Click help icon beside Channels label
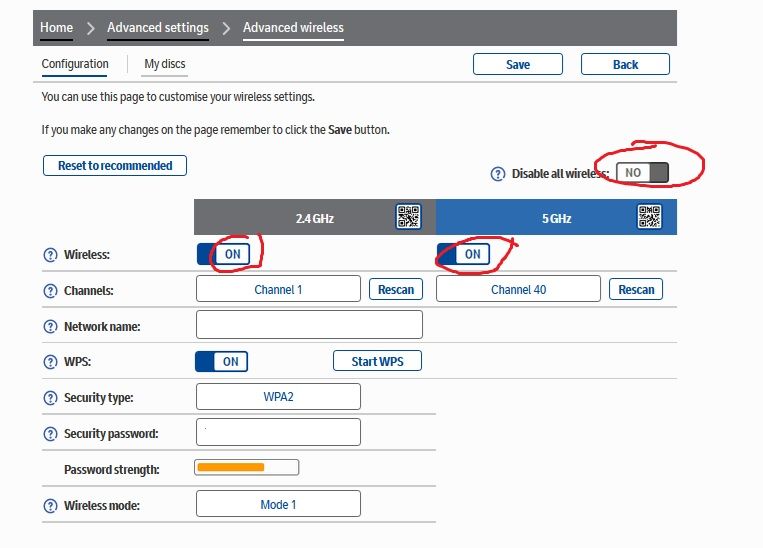 point(51,291)
